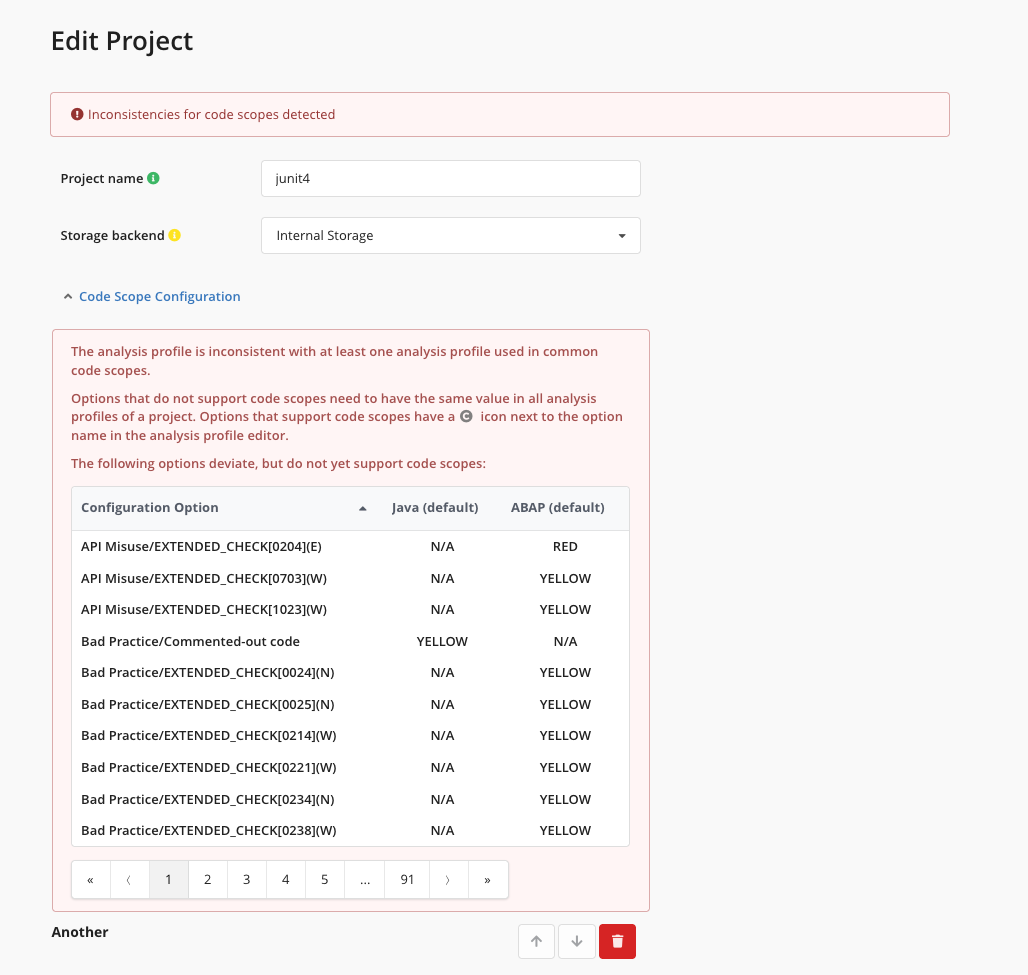Go to page 5 of the options table

pyautogui.click(x=325, y=880)
